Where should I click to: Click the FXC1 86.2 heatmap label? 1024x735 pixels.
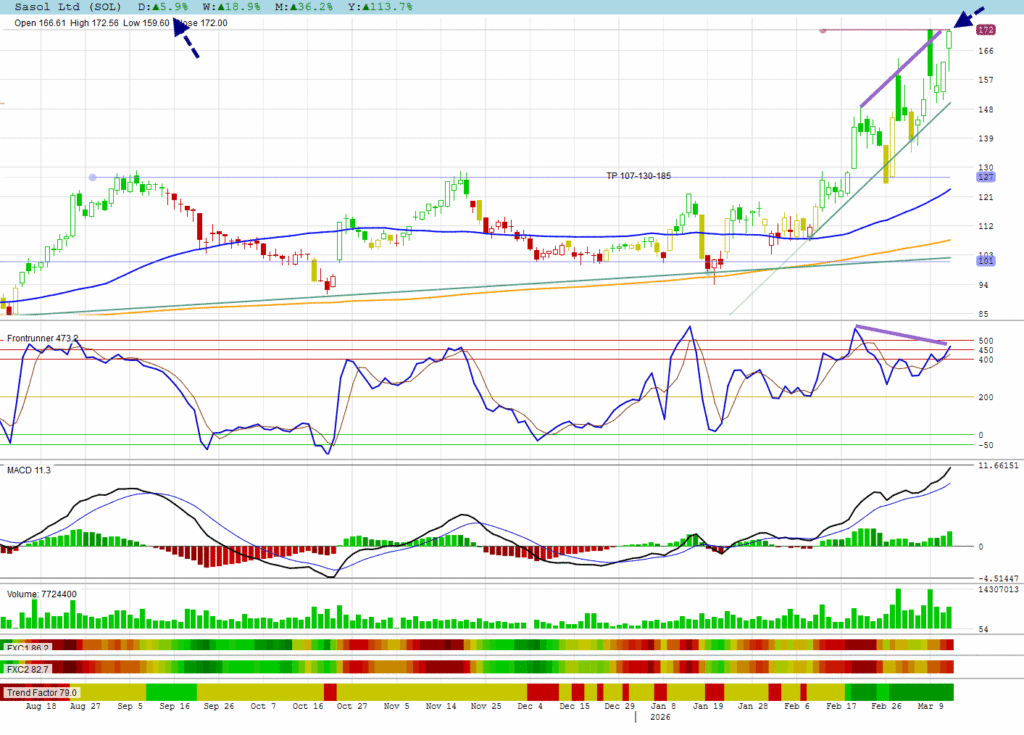tap(28, 646)
